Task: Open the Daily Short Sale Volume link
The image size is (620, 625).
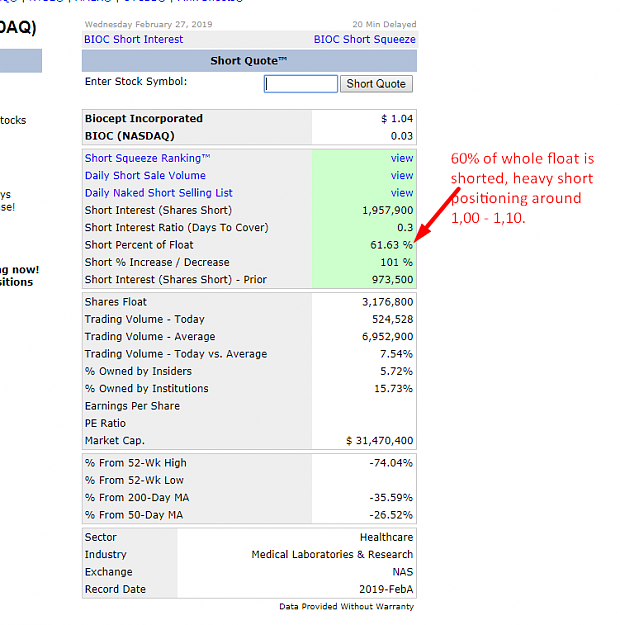Action: pyautogui.click(x=145, y=176)
